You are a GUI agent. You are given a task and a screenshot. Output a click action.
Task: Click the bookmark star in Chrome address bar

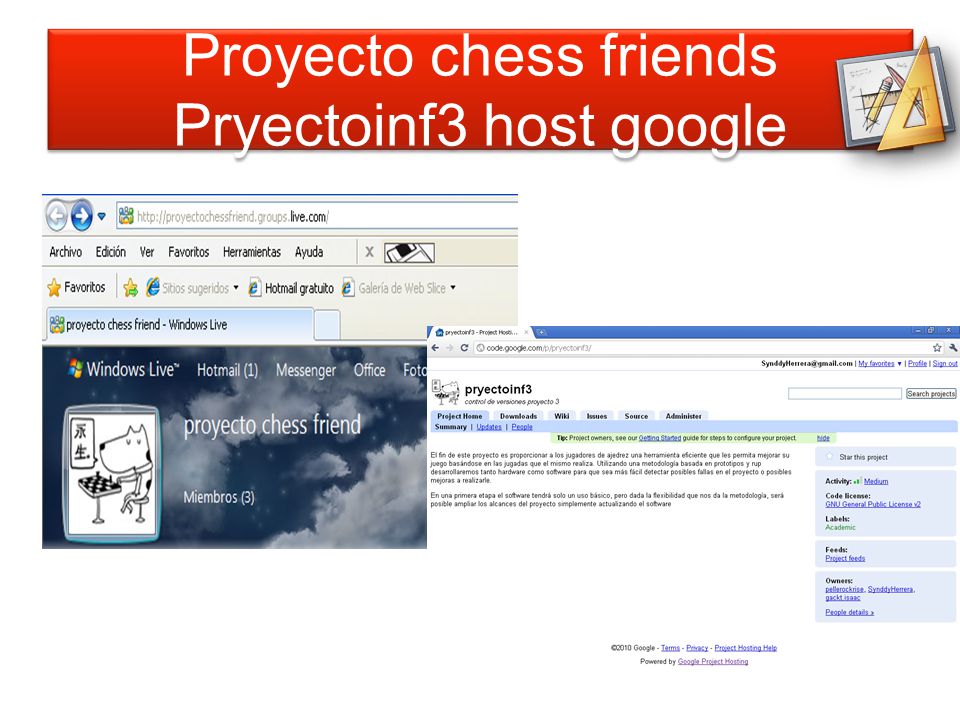point(937,348)
